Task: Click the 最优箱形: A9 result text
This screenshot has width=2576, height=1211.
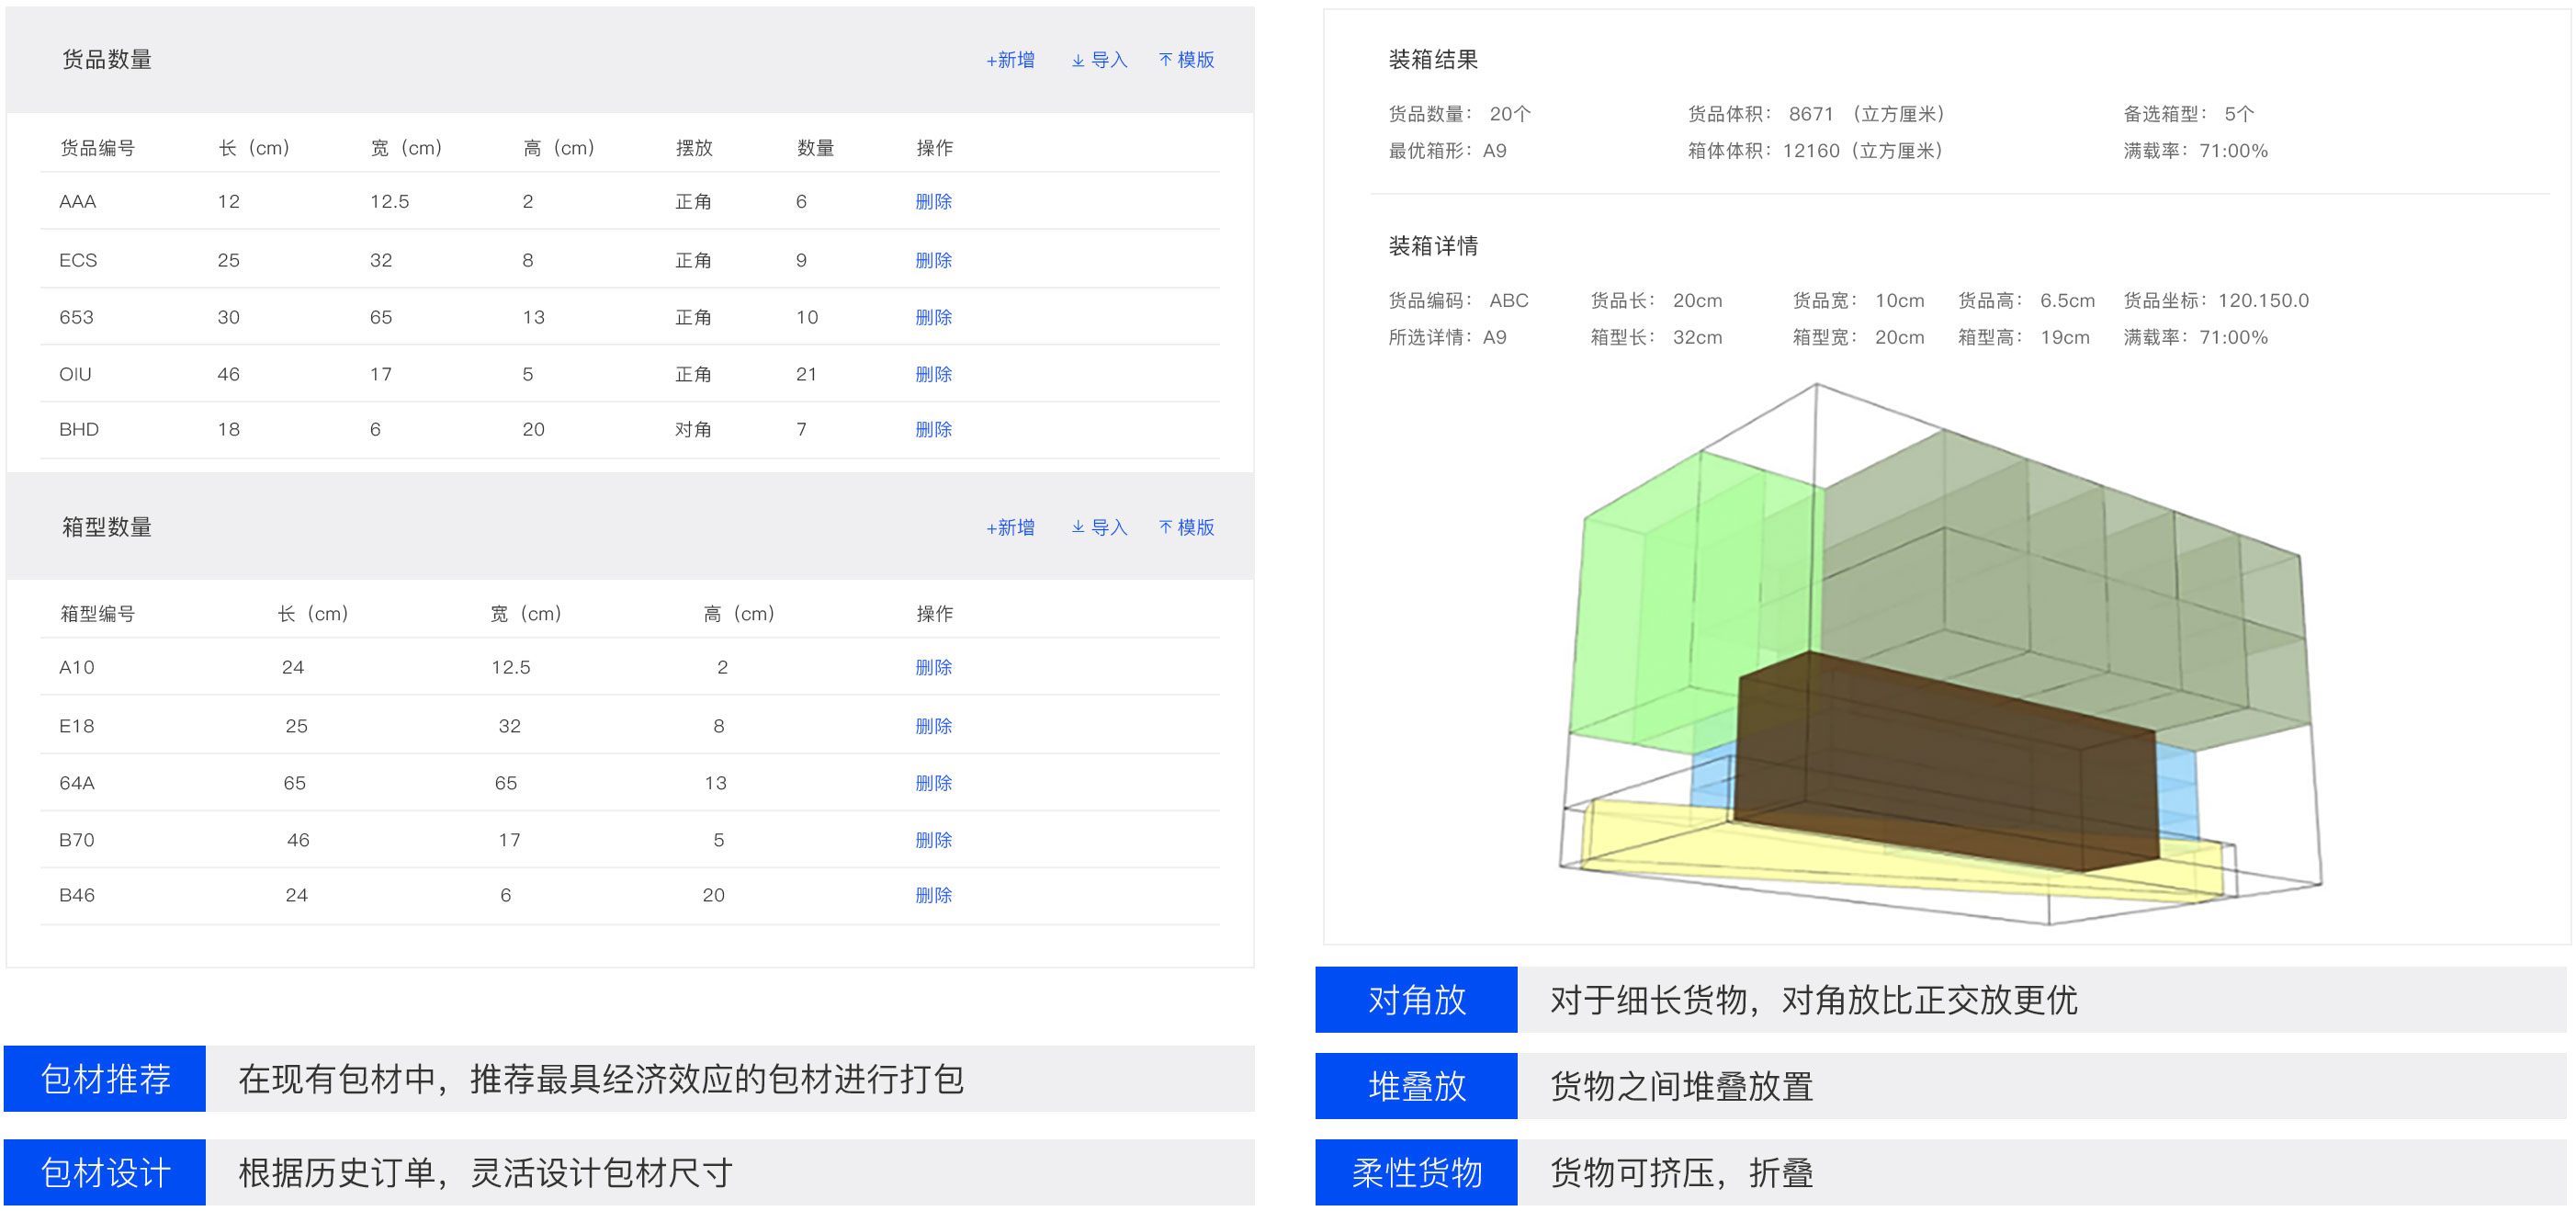Action: pyautogui.click(x=1447, y=151)
